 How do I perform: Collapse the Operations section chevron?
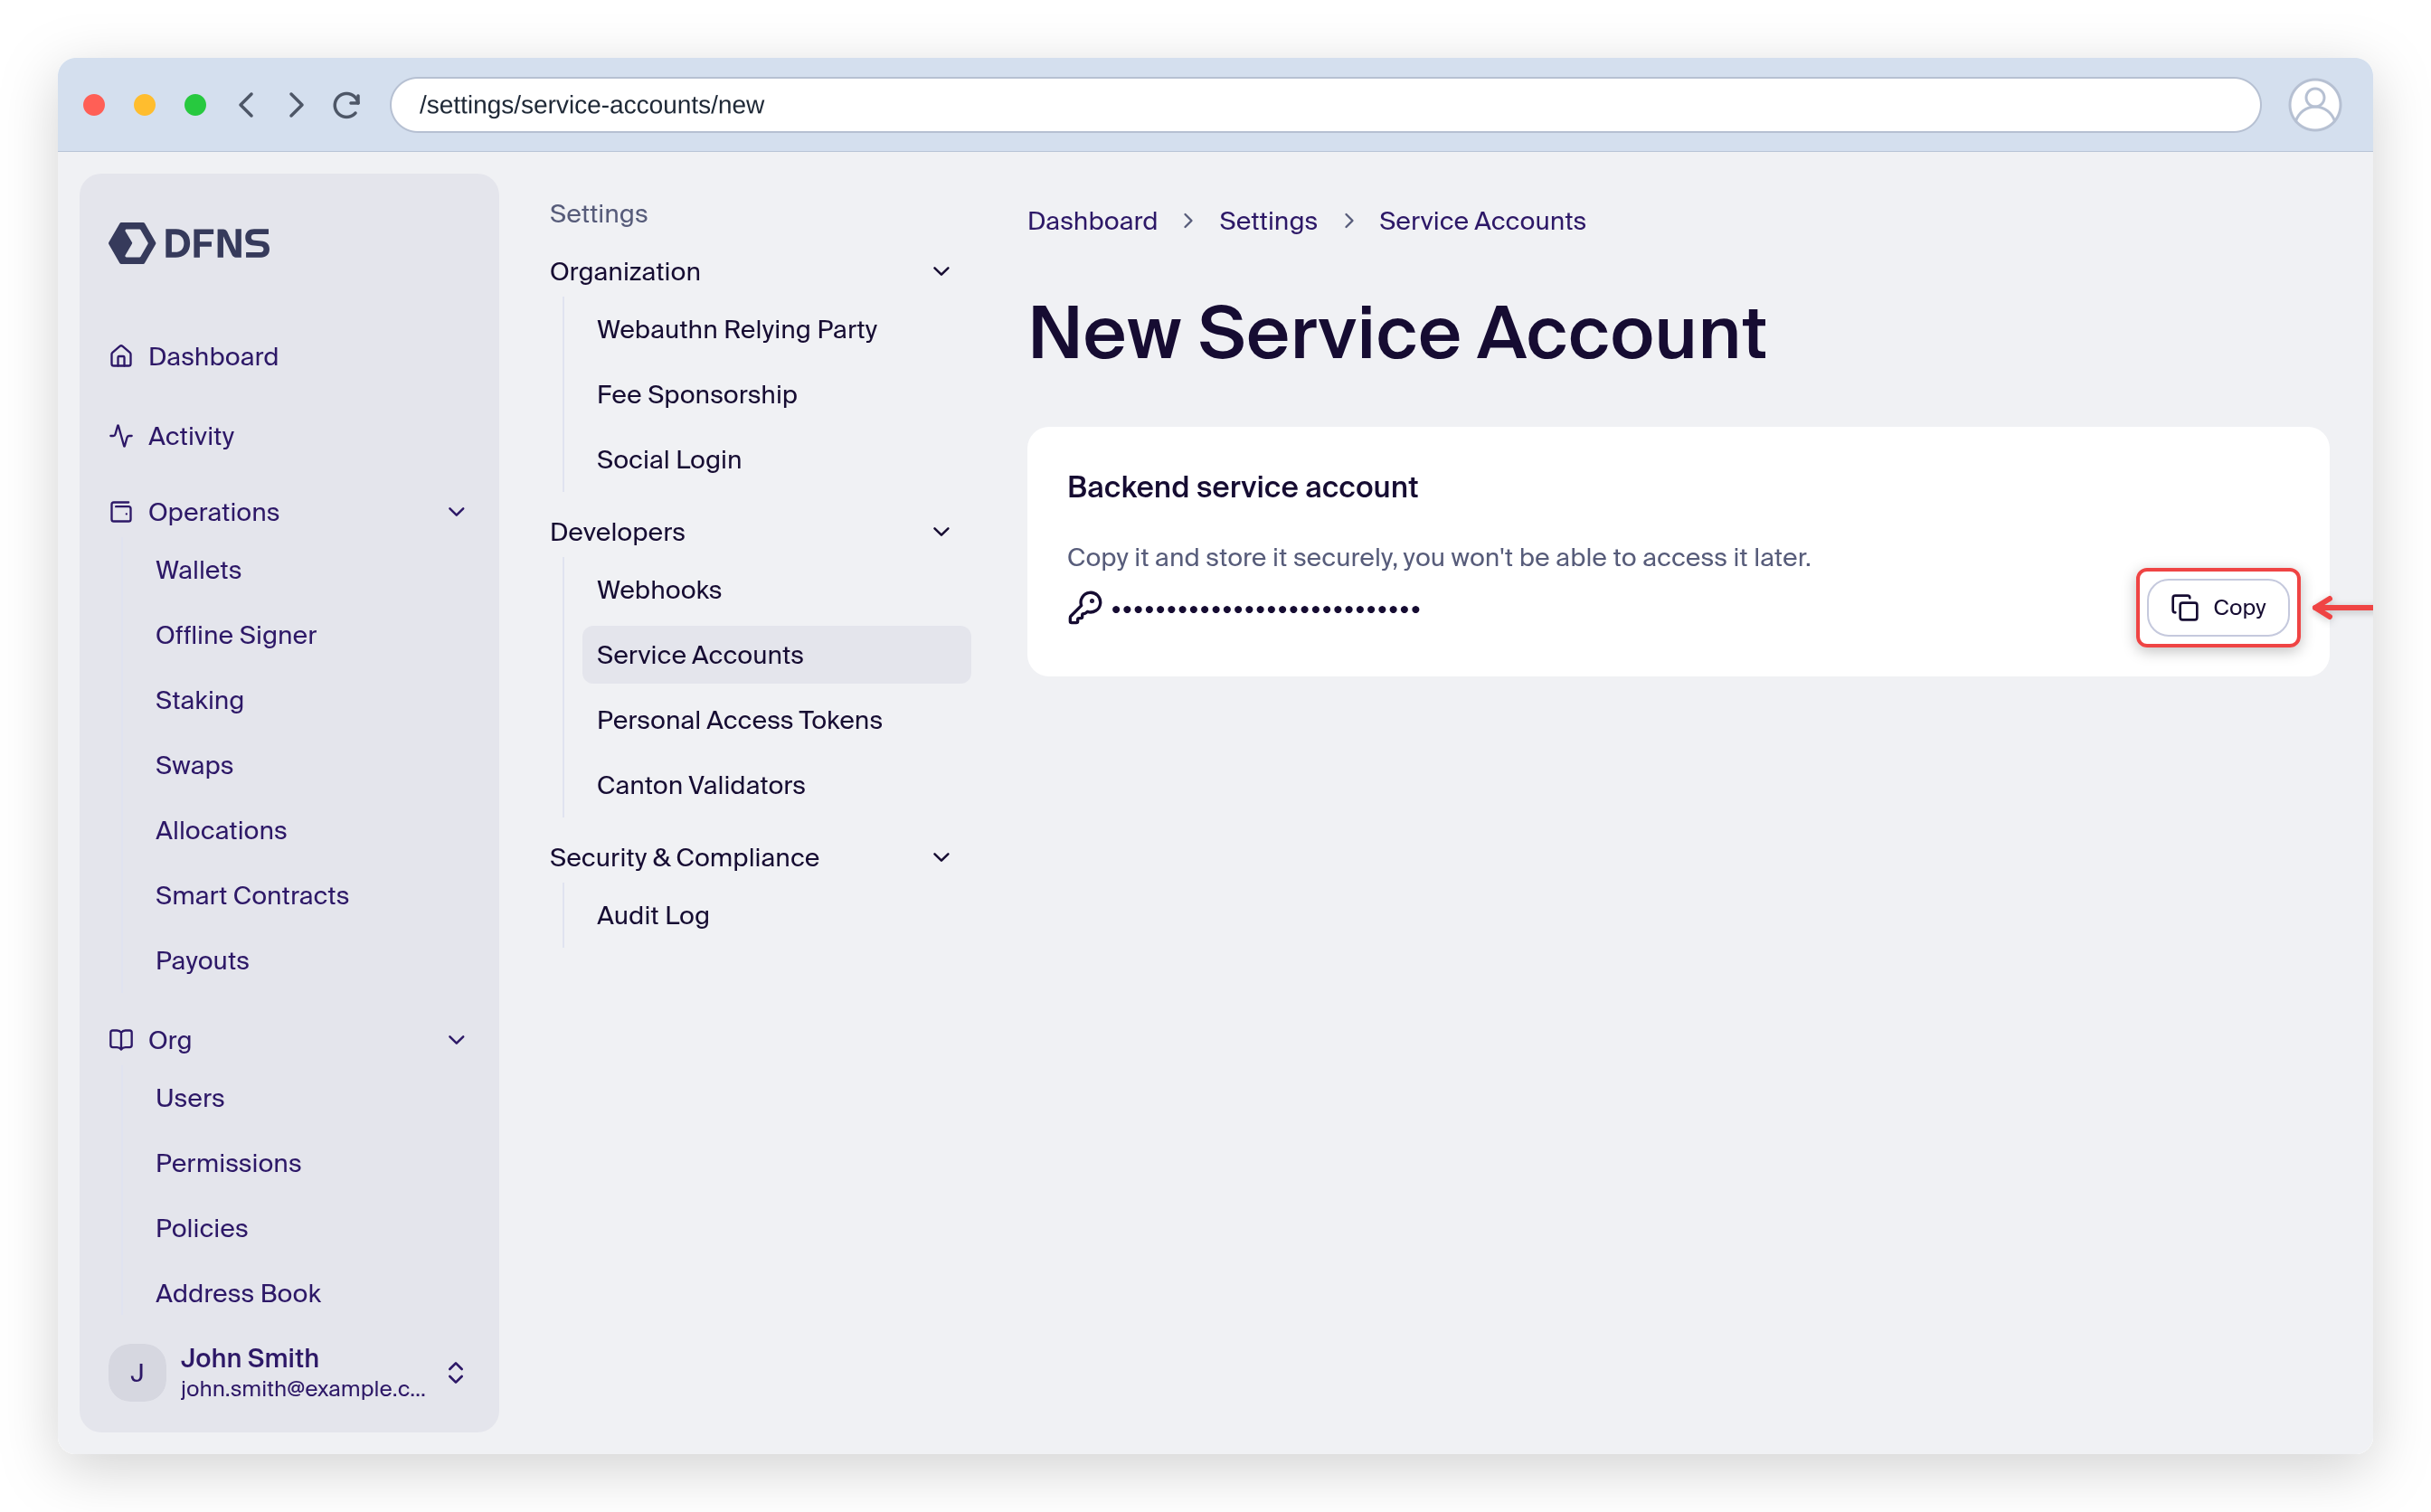click(x=457, y=512)
